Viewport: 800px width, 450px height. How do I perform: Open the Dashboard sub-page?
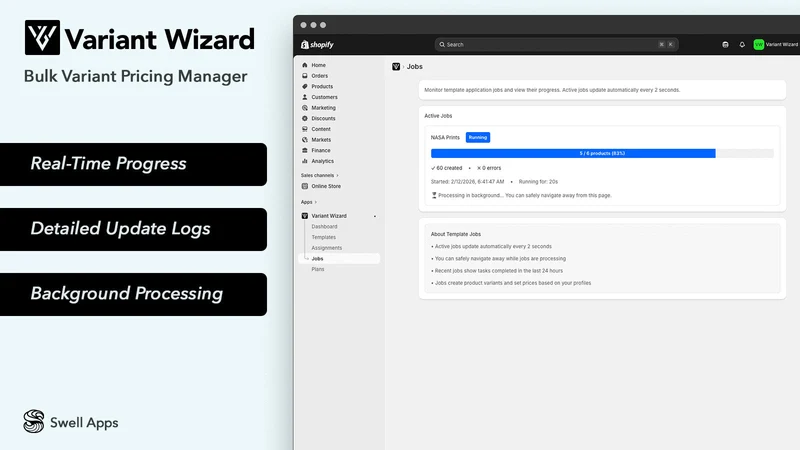(324, 227)
